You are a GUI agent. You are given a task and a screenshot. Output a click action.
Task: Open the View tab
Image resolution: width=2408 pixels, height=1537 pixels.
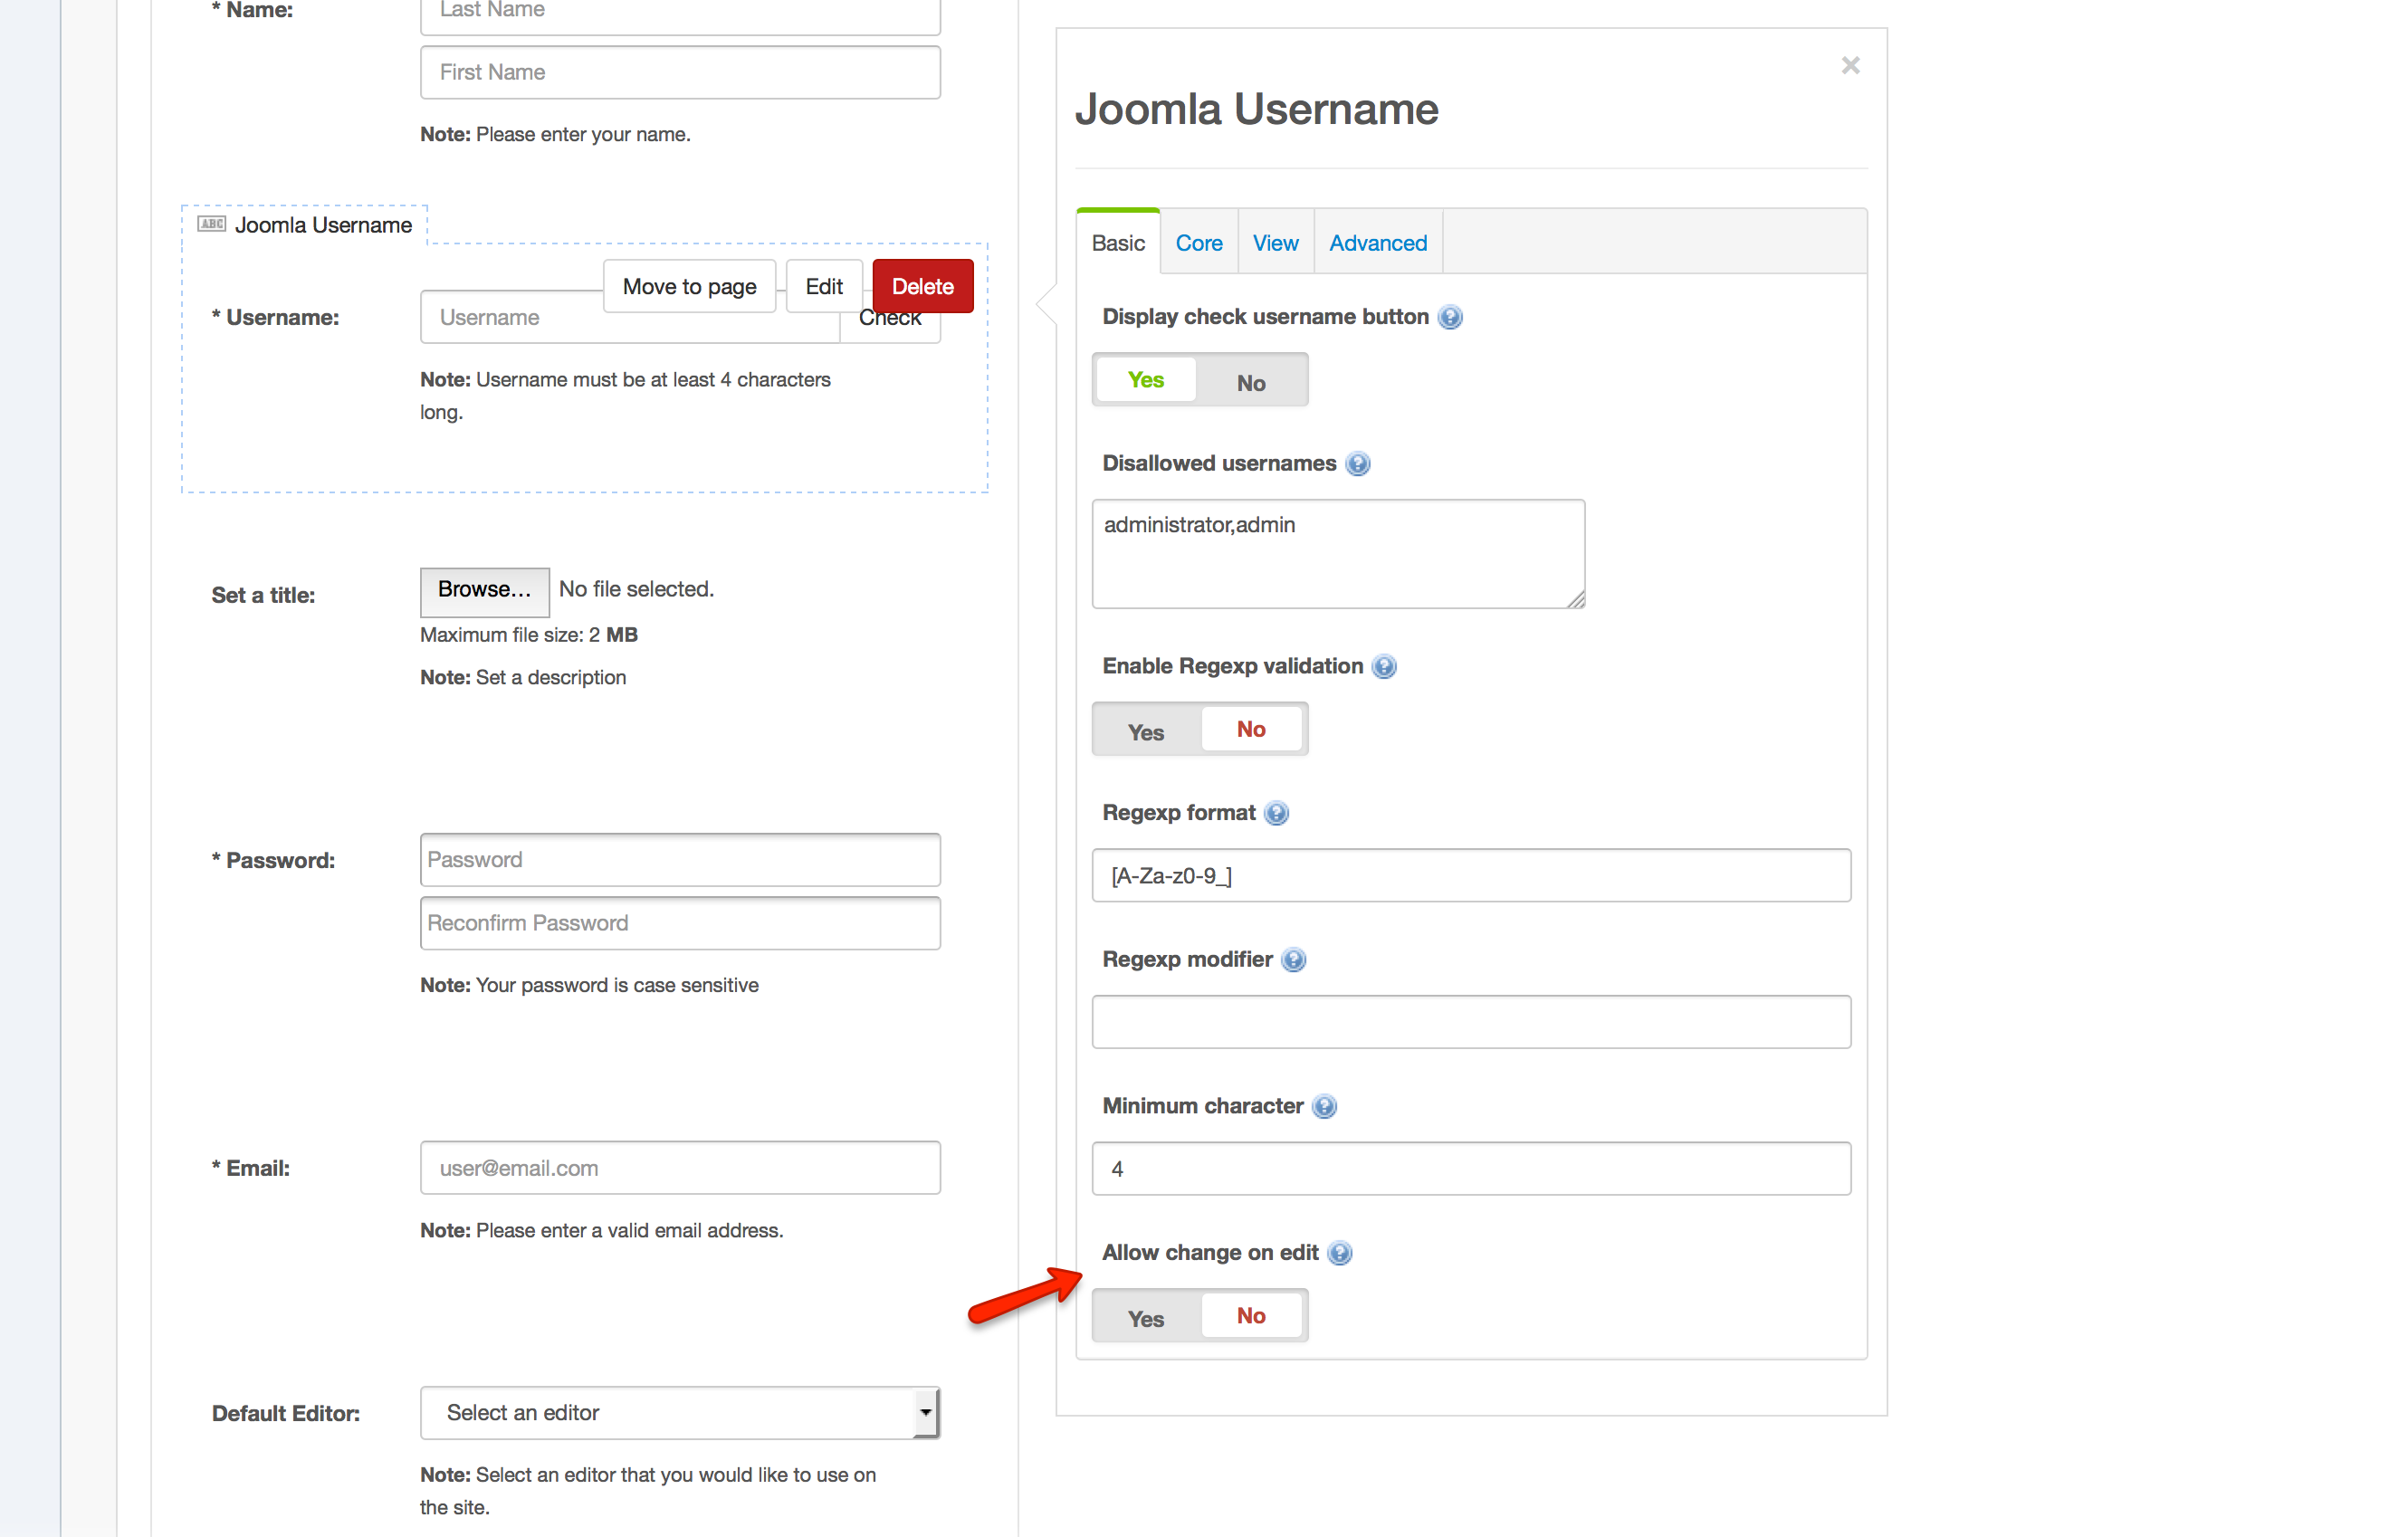tap(1275, 243)
